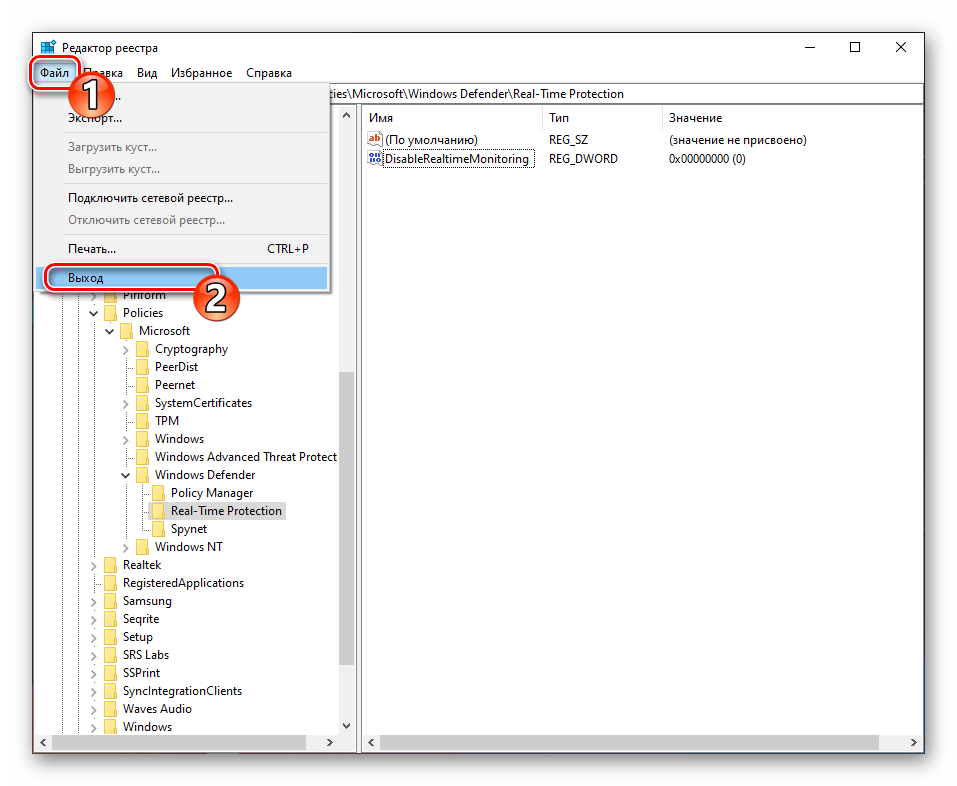Collapse the Microsoft tree node
This screenshot has height=786, width=957.
(x=109, y=332)
